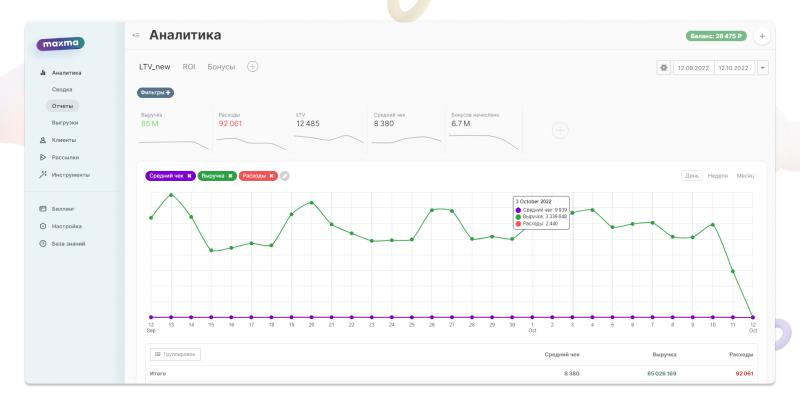This screenshot has height=406, width=800.
Task: Open the Группировка grouping selector
Action: tap(175, 353)
